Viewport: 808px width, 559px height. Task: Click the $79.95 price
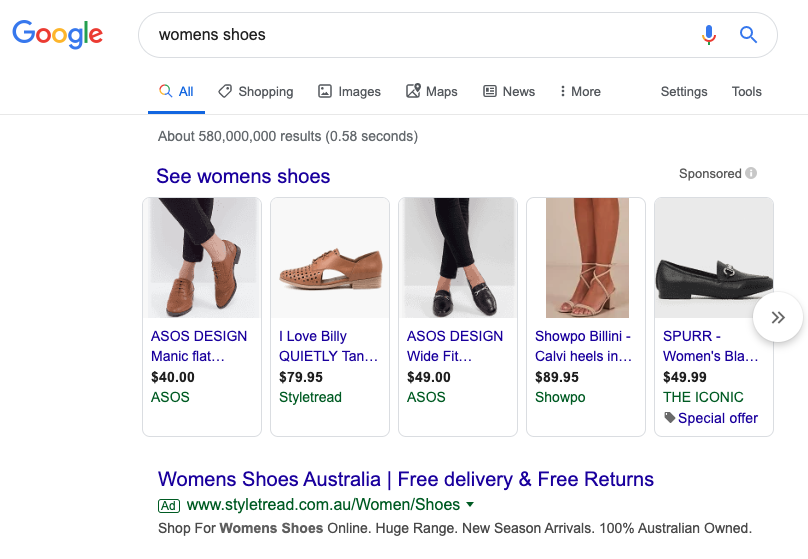(x=300, y=377)
